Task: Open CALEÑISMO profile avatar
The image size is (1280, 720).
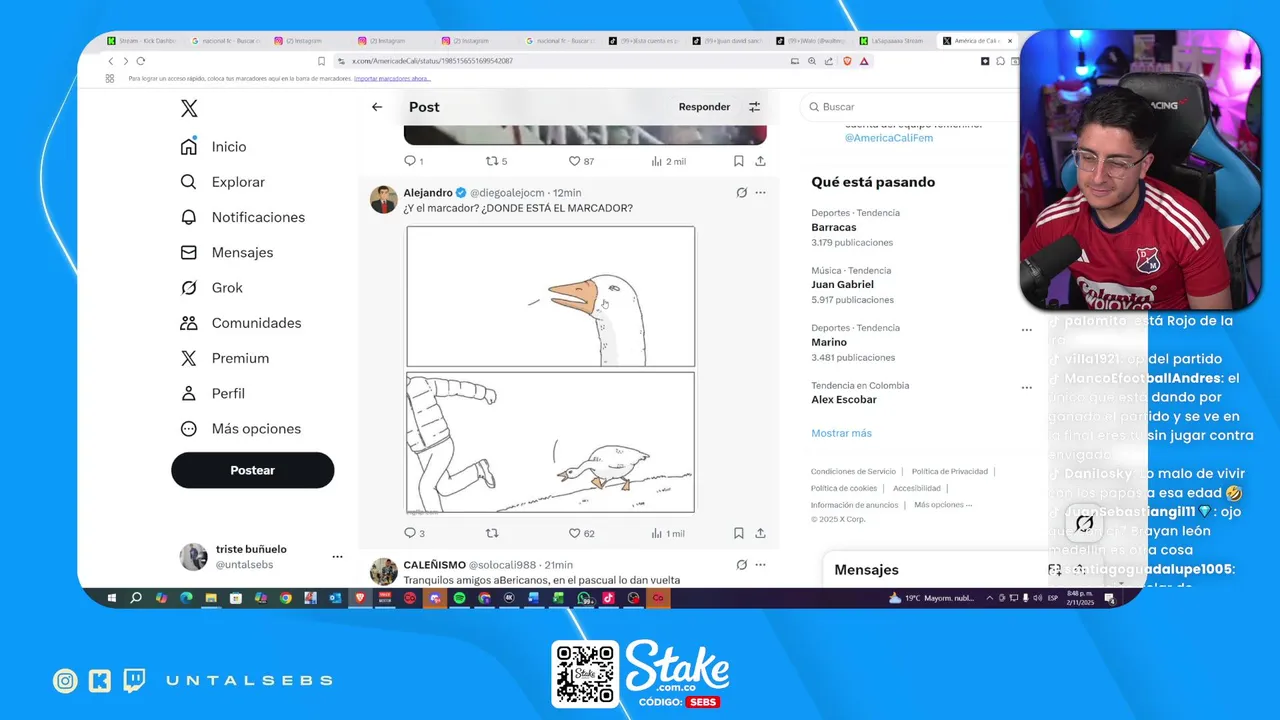Action: point(384,571)
